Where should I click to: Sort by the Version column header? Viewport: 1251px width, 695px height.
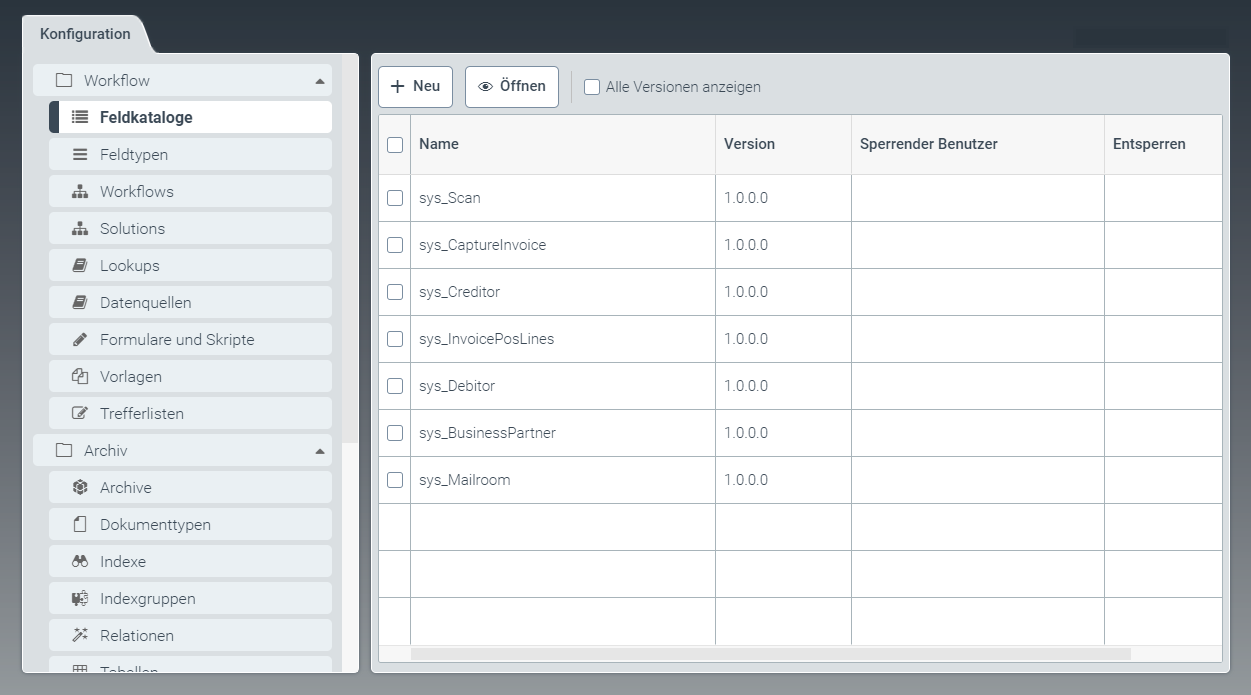pos(749,144)
